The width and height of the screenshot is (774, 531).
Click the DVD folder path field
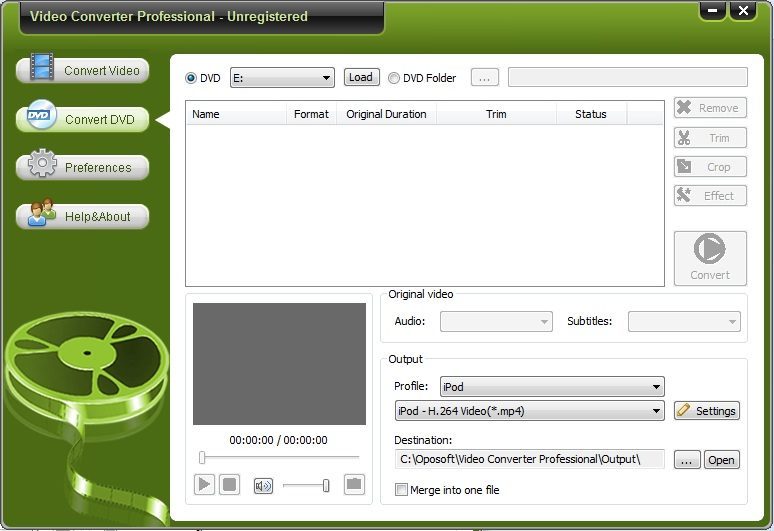[x=628, y=77]
